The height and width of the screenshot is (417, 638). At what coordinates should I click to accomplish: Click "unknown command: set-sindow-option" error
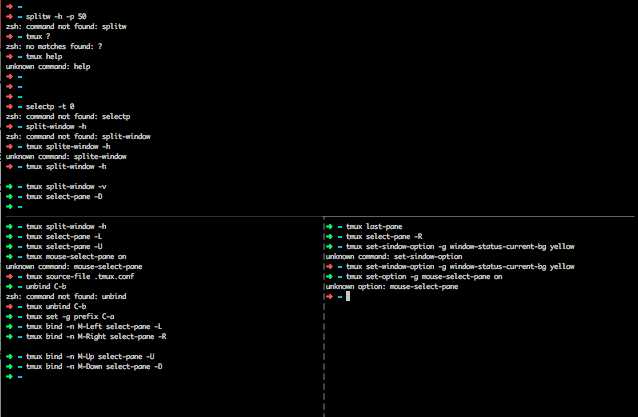point(394,256)
